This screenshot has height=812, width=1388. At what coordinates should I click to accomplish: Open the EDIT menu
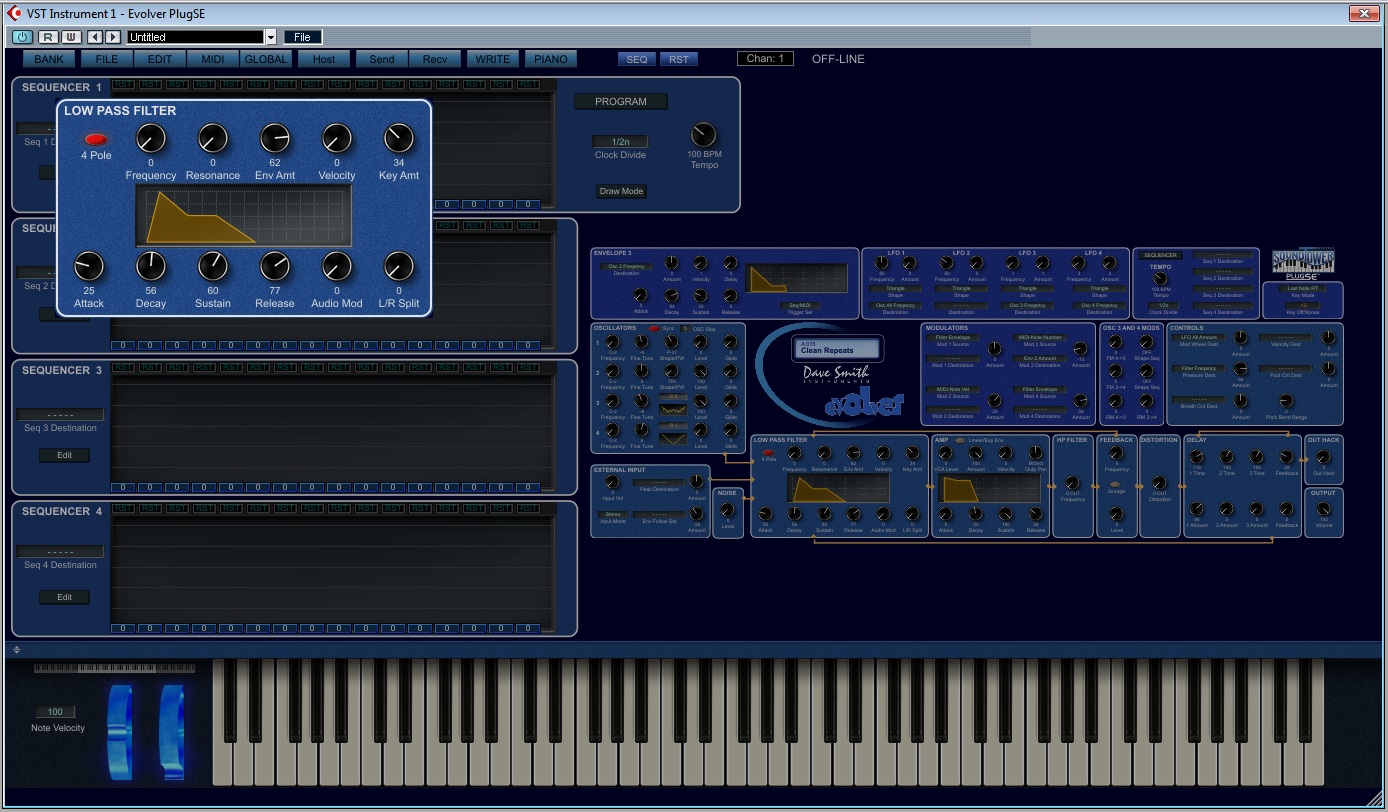(x=160, y=59)
